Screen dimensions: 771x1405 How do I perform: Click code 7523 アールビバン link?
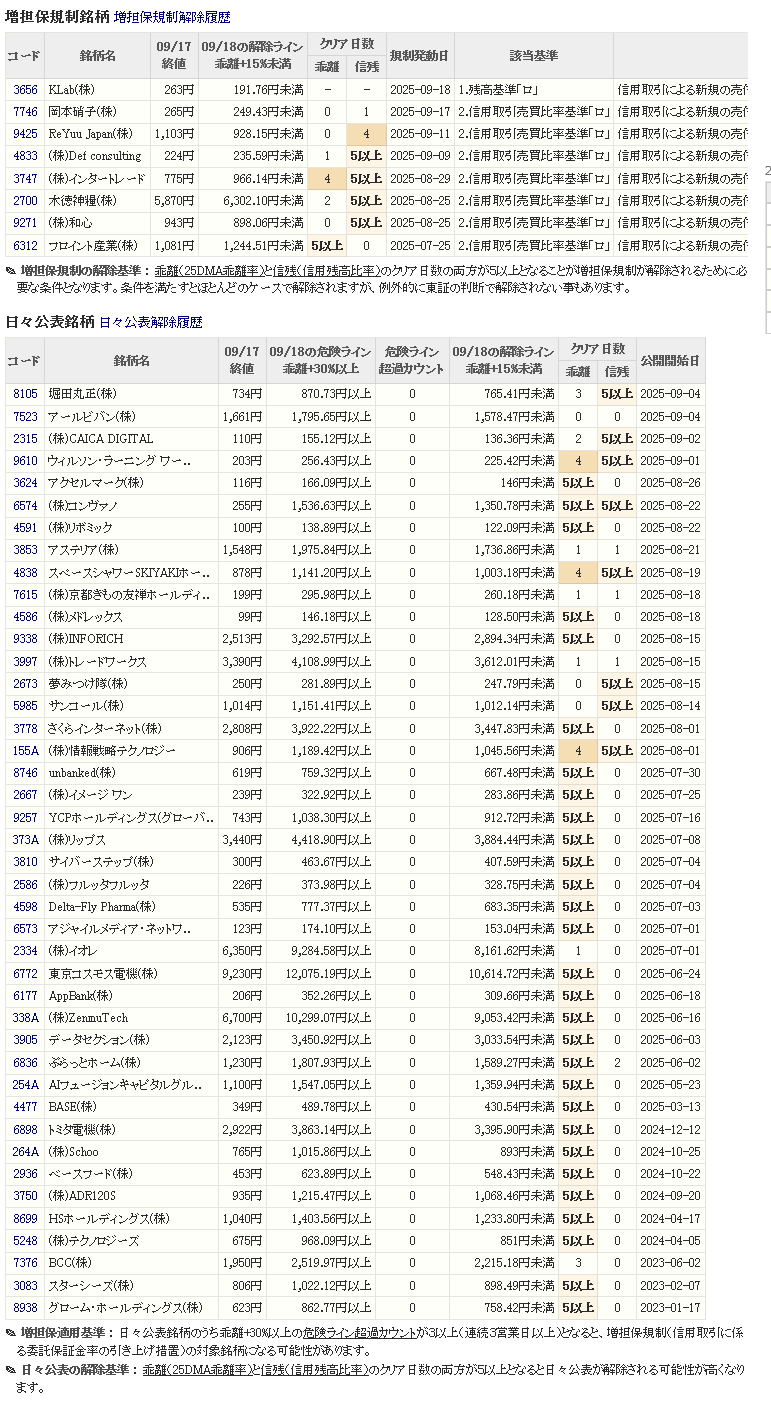[x=25, y=416]
